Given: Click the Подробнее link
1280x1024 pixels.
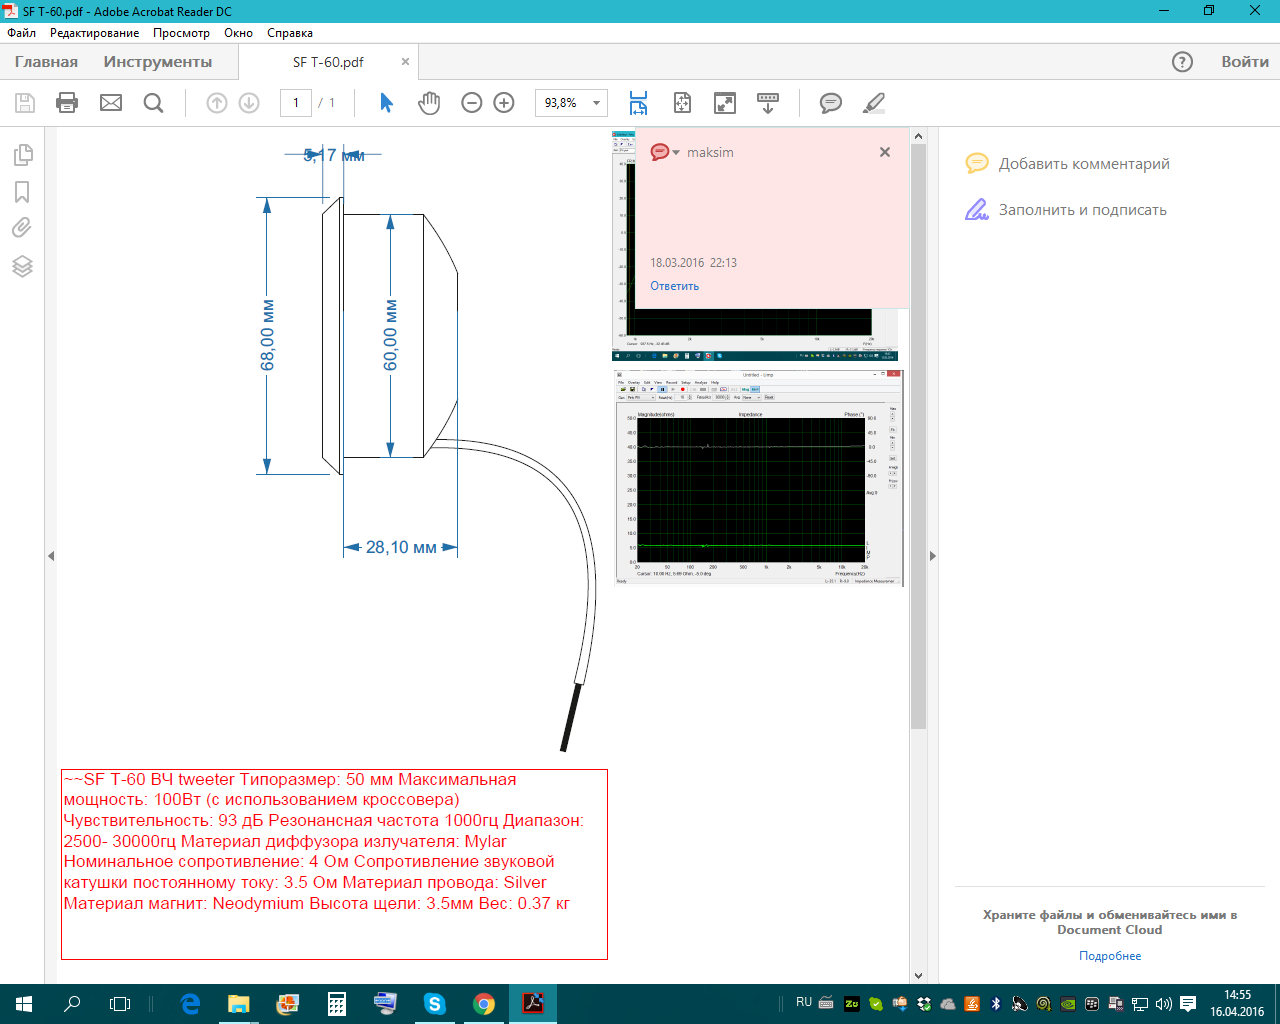Looking at the screenshot, I should [1109, 956].
